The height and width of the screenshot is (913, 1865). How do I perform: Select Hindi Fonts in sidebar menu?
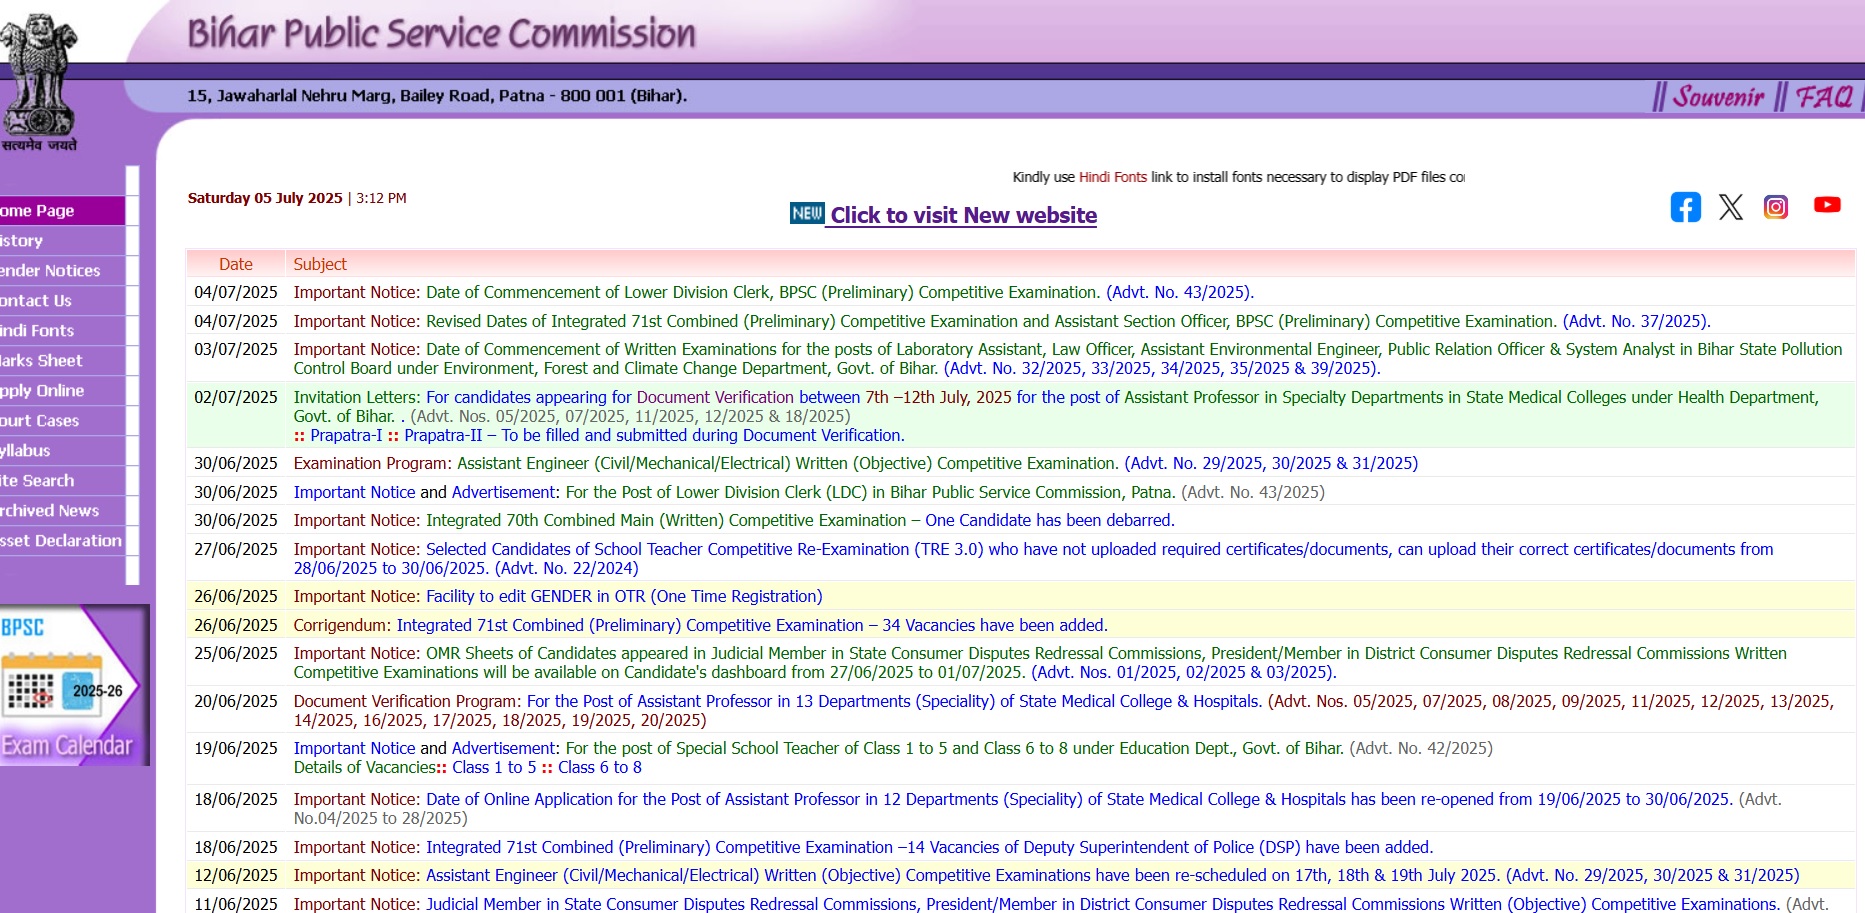[x=62, y=330]
